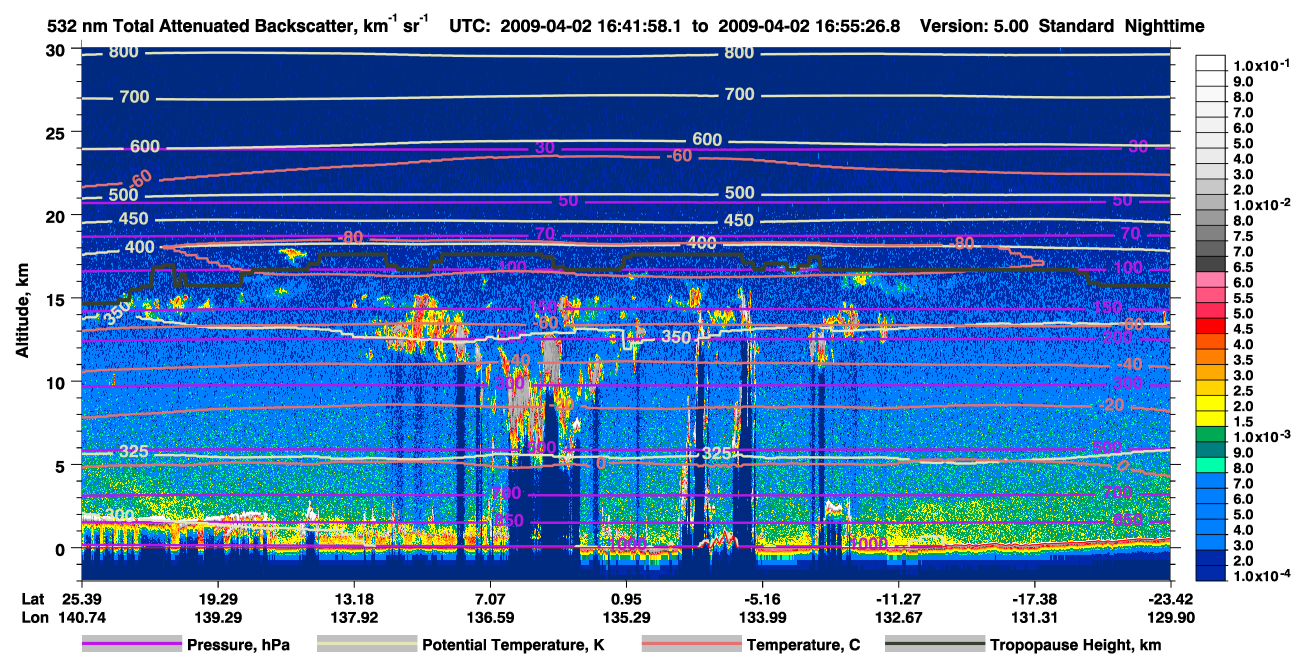The height and width of the screenshot is (667, 1300).
Task: Click the 'Pressure, hPa' legend label
Action: 238,646
